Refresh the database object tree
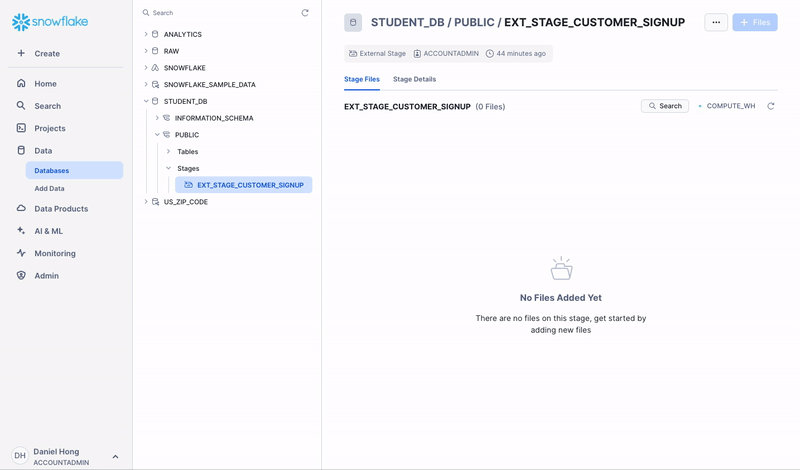 tap(305, 13)
